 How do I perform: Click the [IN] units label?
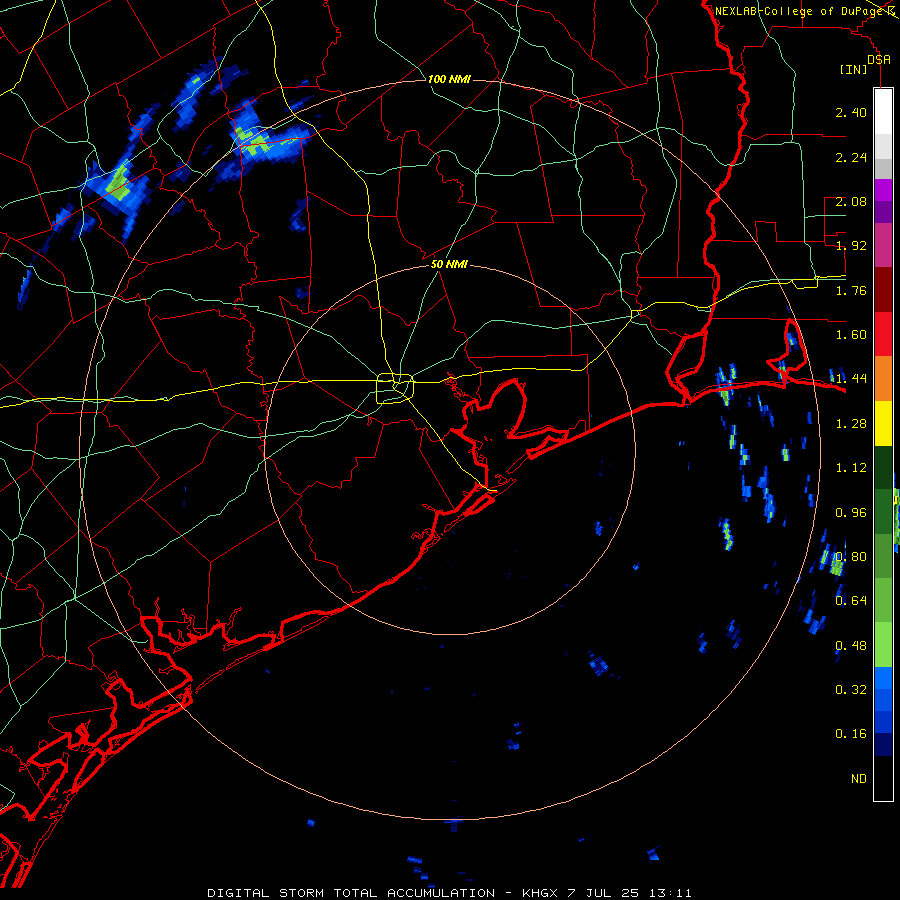pos(854,70)
